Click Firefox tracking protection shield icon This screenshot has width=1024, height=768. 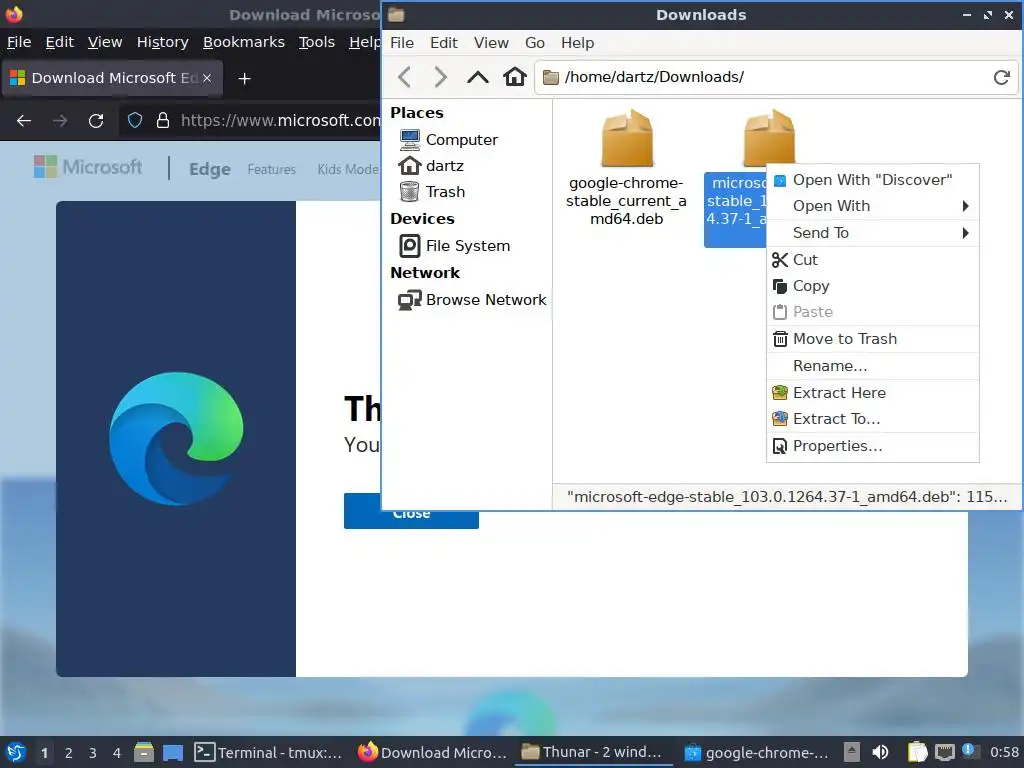tap(135, 120)
